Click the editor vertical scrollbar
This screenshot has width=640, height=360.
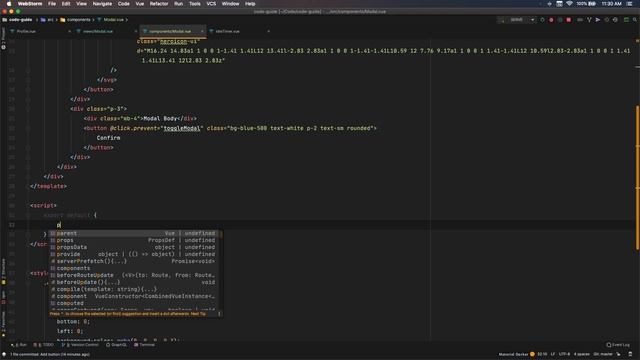pos(637,178)
